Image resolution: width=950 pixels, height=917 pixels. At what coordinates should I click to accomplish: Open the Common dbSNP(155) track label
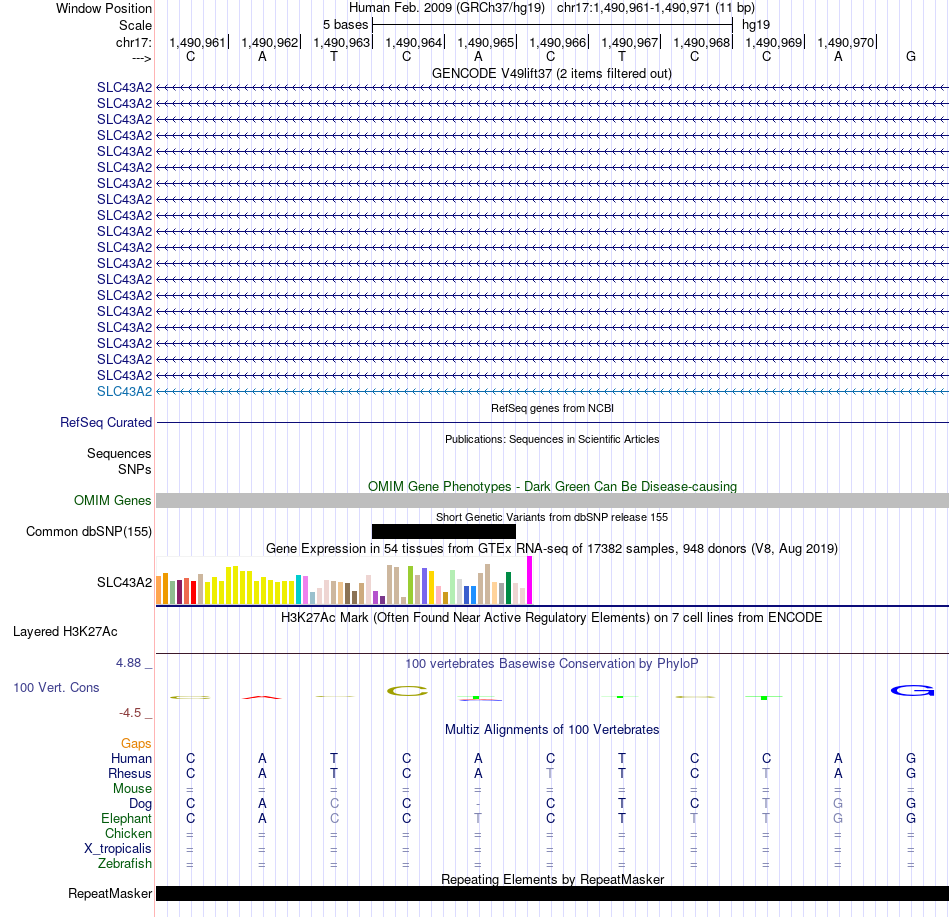(x=89, y=531)
